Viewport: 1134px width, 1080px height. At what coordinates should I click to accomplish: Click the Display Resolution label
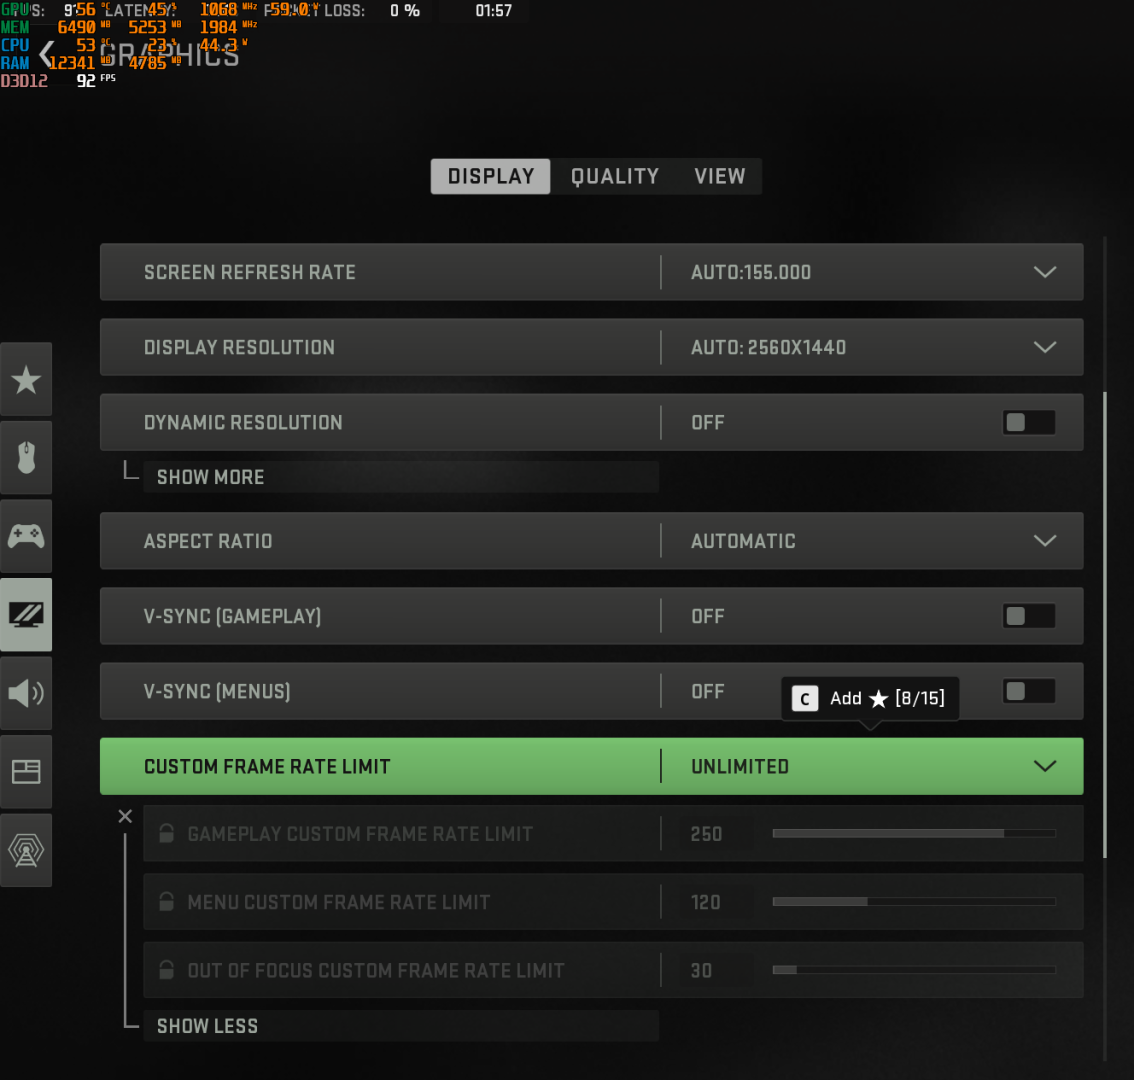click(239, 347)
